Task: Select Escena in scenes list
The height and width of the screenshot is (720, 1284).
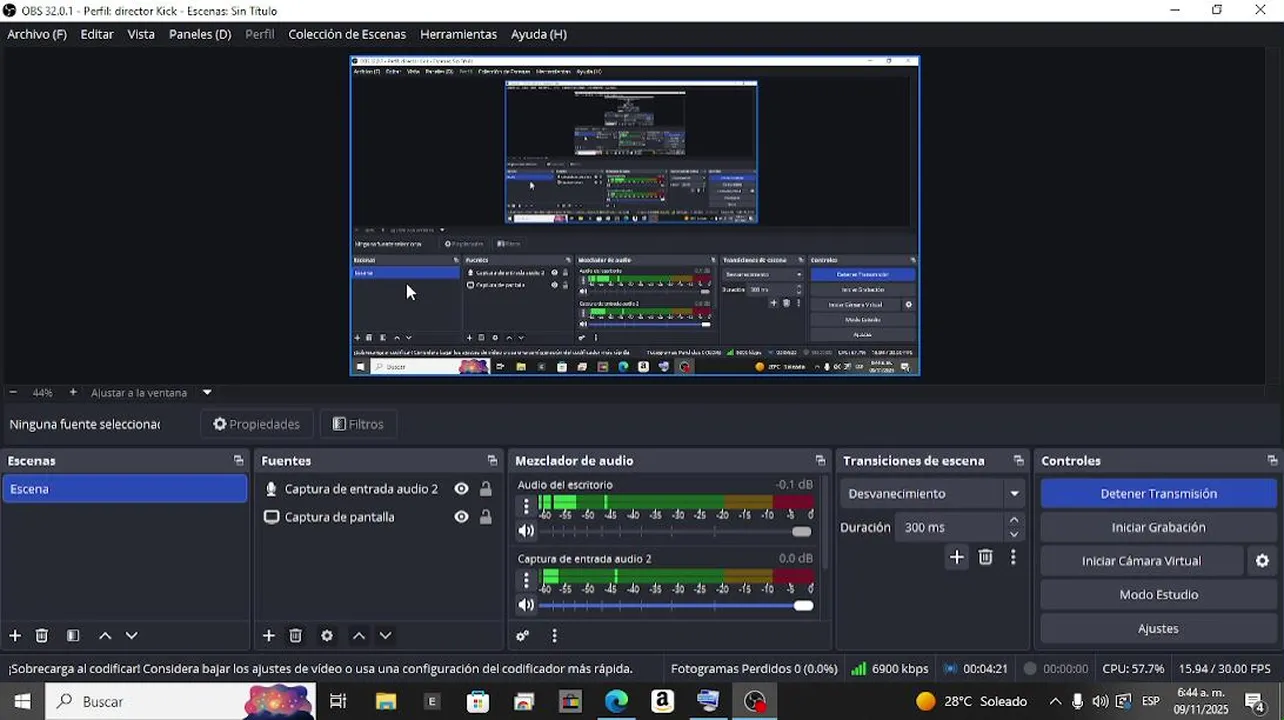Action: (x=124, y=489)
